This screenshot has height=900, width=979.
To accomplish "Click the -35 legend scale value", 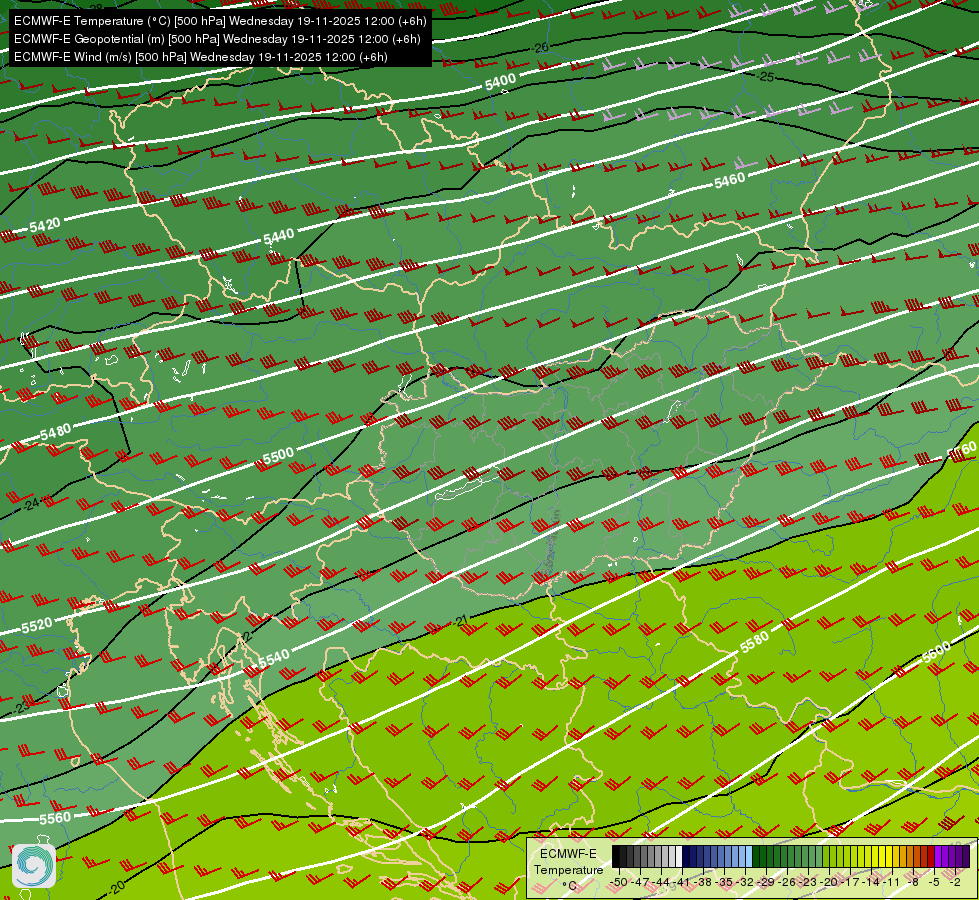I will (724, 882).
